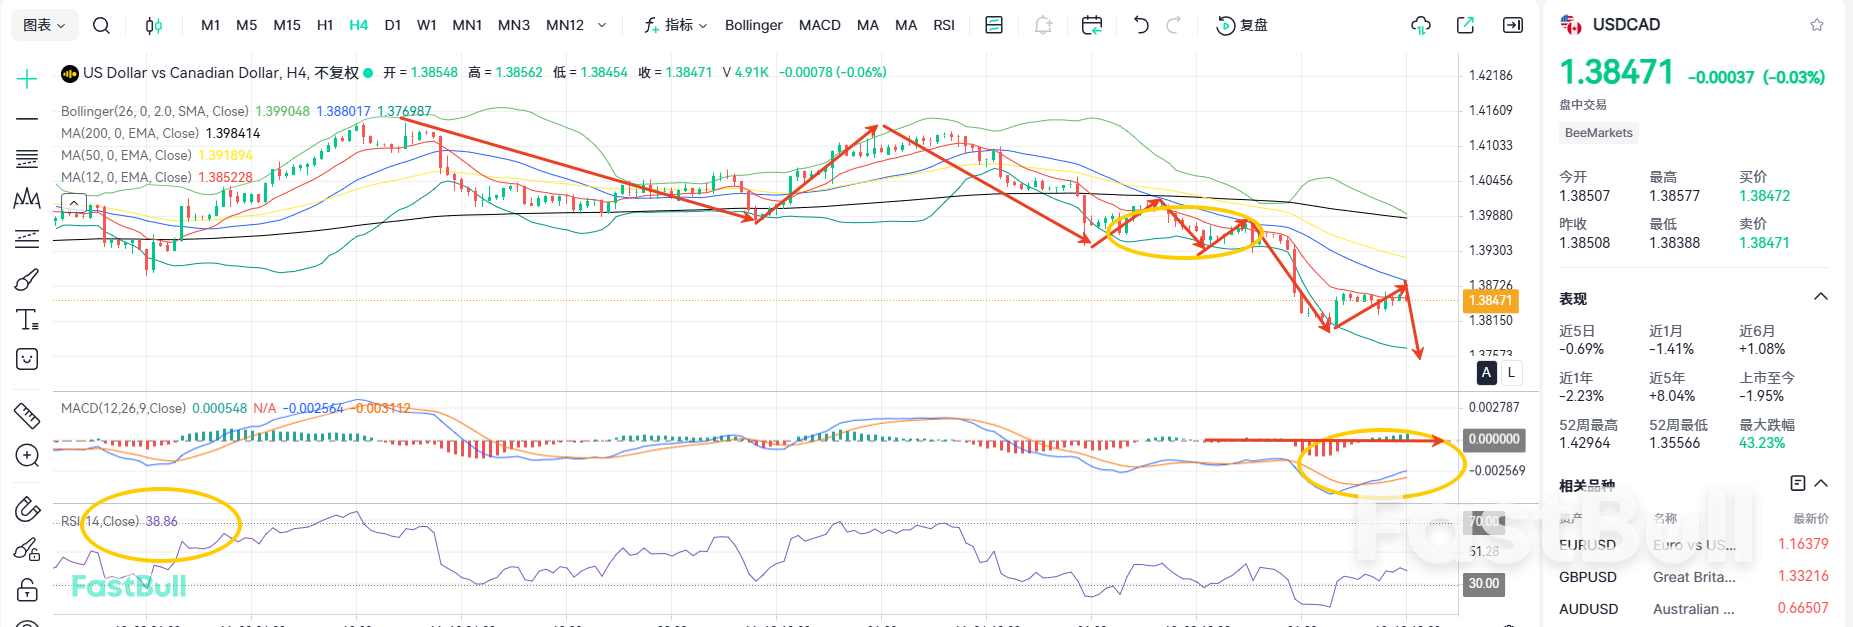1853x627 pixels.
Task: Open the alert bell icon
Action: tap(1043, 25)
